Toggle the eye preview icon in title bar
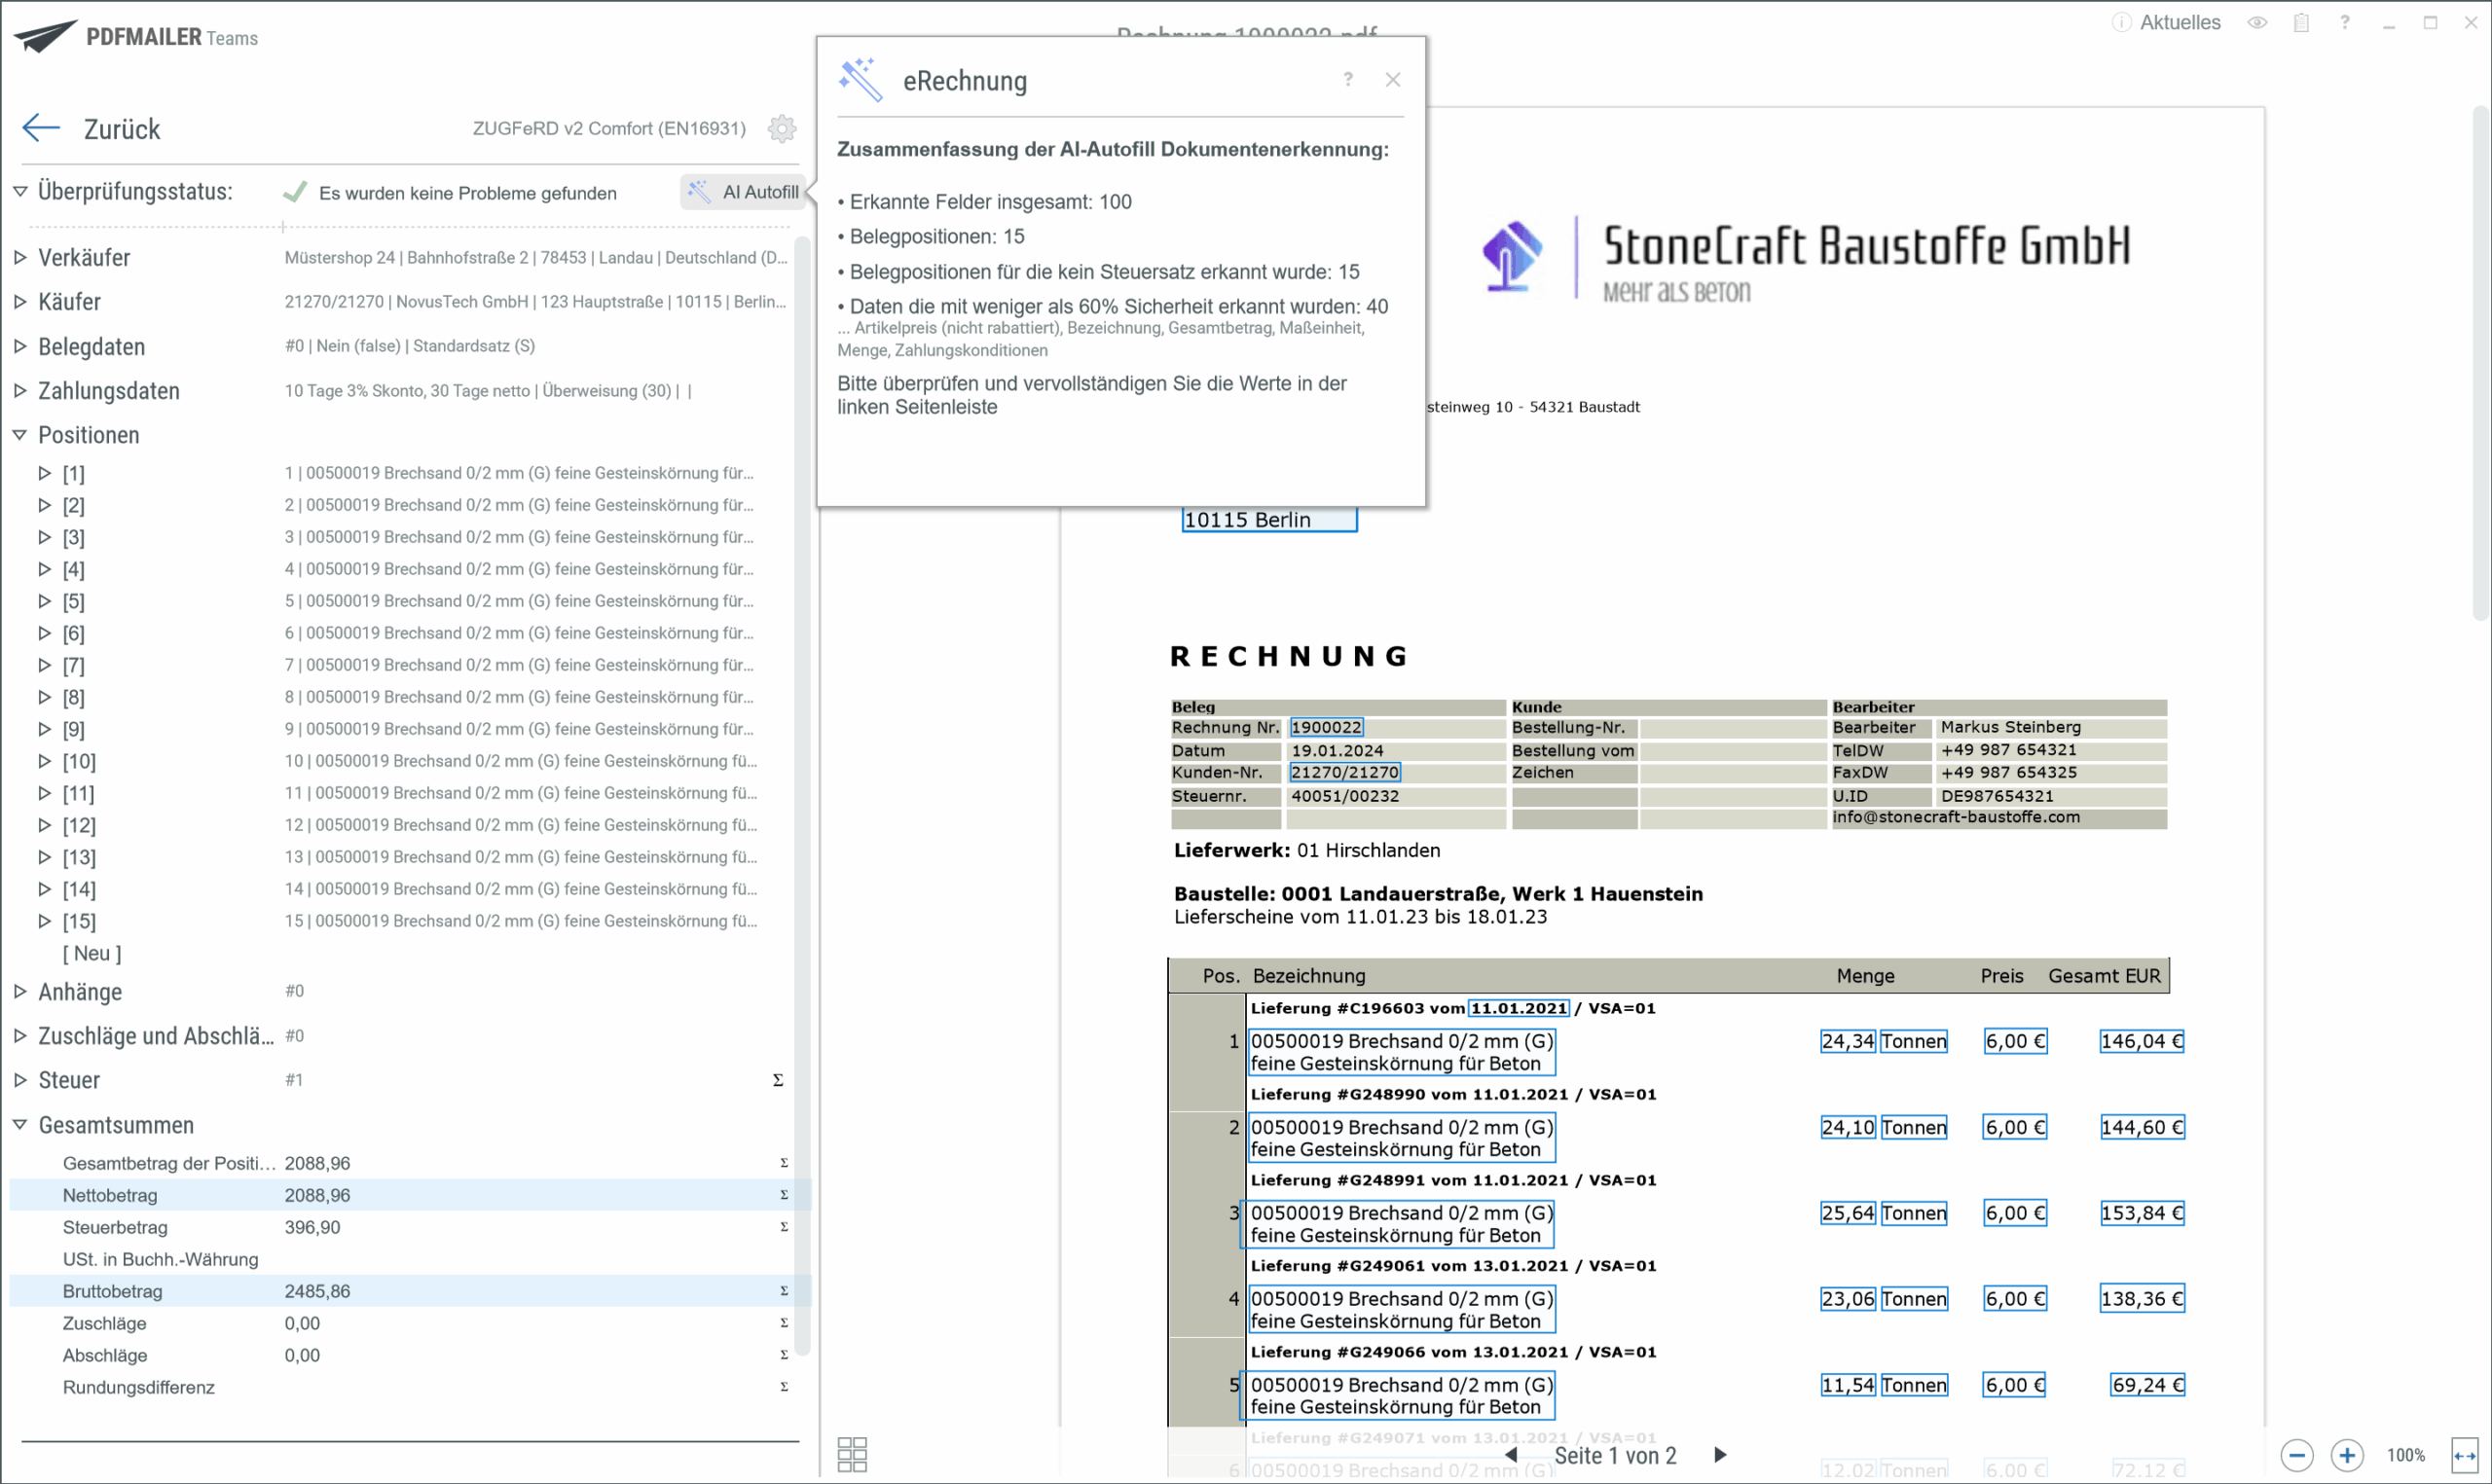The image size is (2492, 1484). tap(2257, 22)
